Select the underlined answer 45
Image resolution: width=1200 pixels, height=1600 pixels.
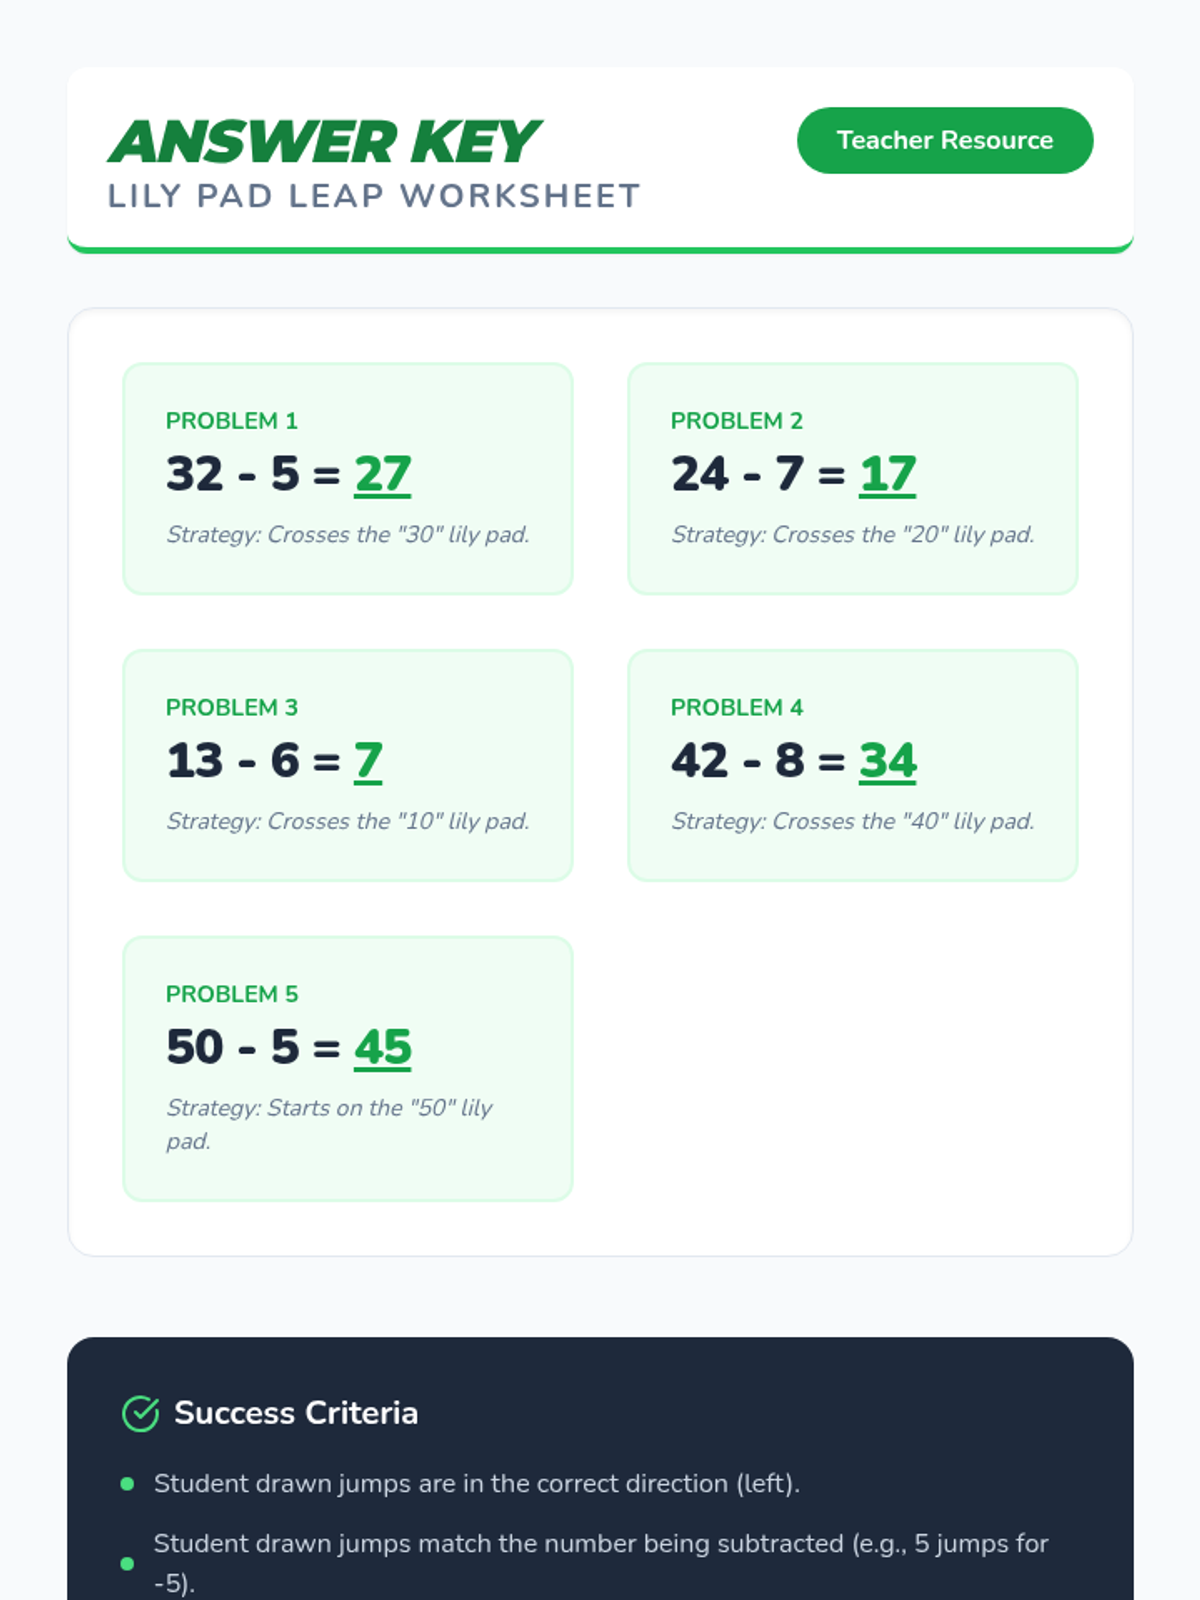point(382,1047)
